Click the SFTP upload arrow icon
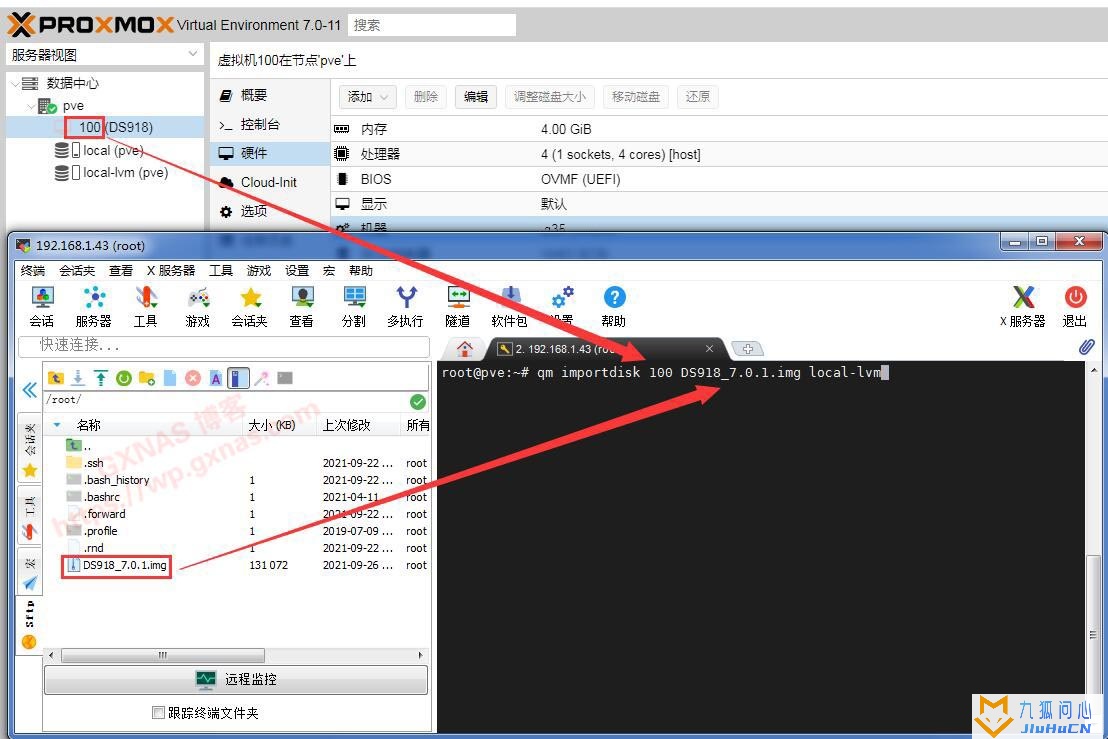This screenshot has width=1108, height=739. coord(101,378)
